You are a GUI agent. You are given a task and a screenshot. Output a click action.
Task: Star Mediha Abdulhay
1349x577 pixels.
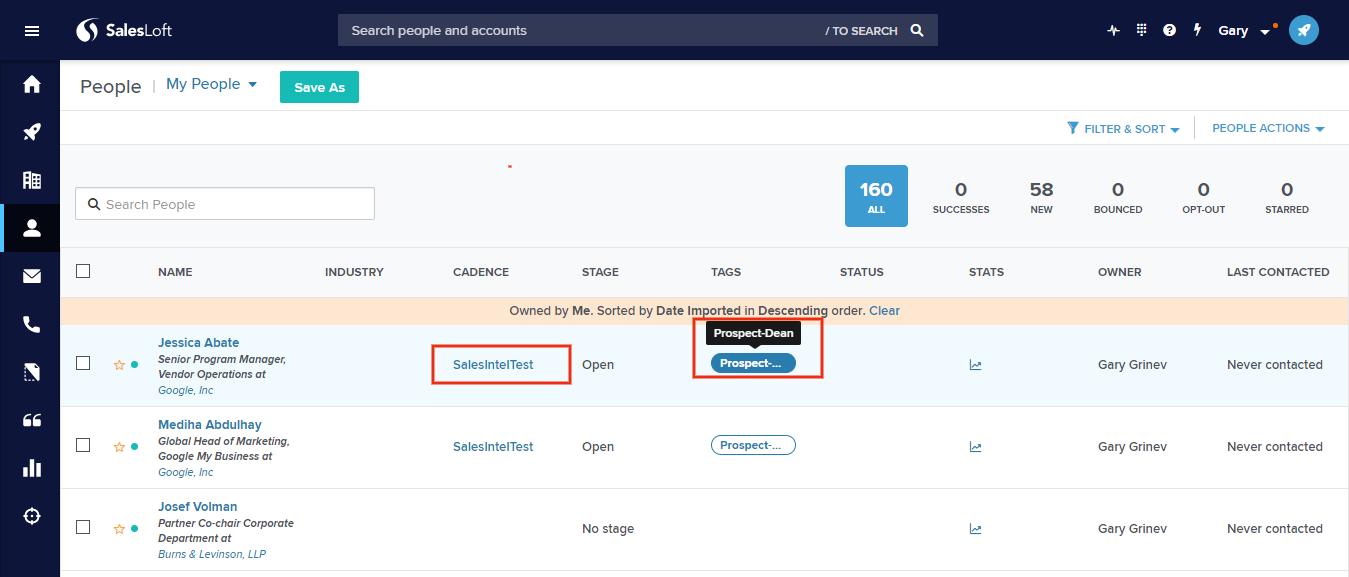[x=119, y=447]
